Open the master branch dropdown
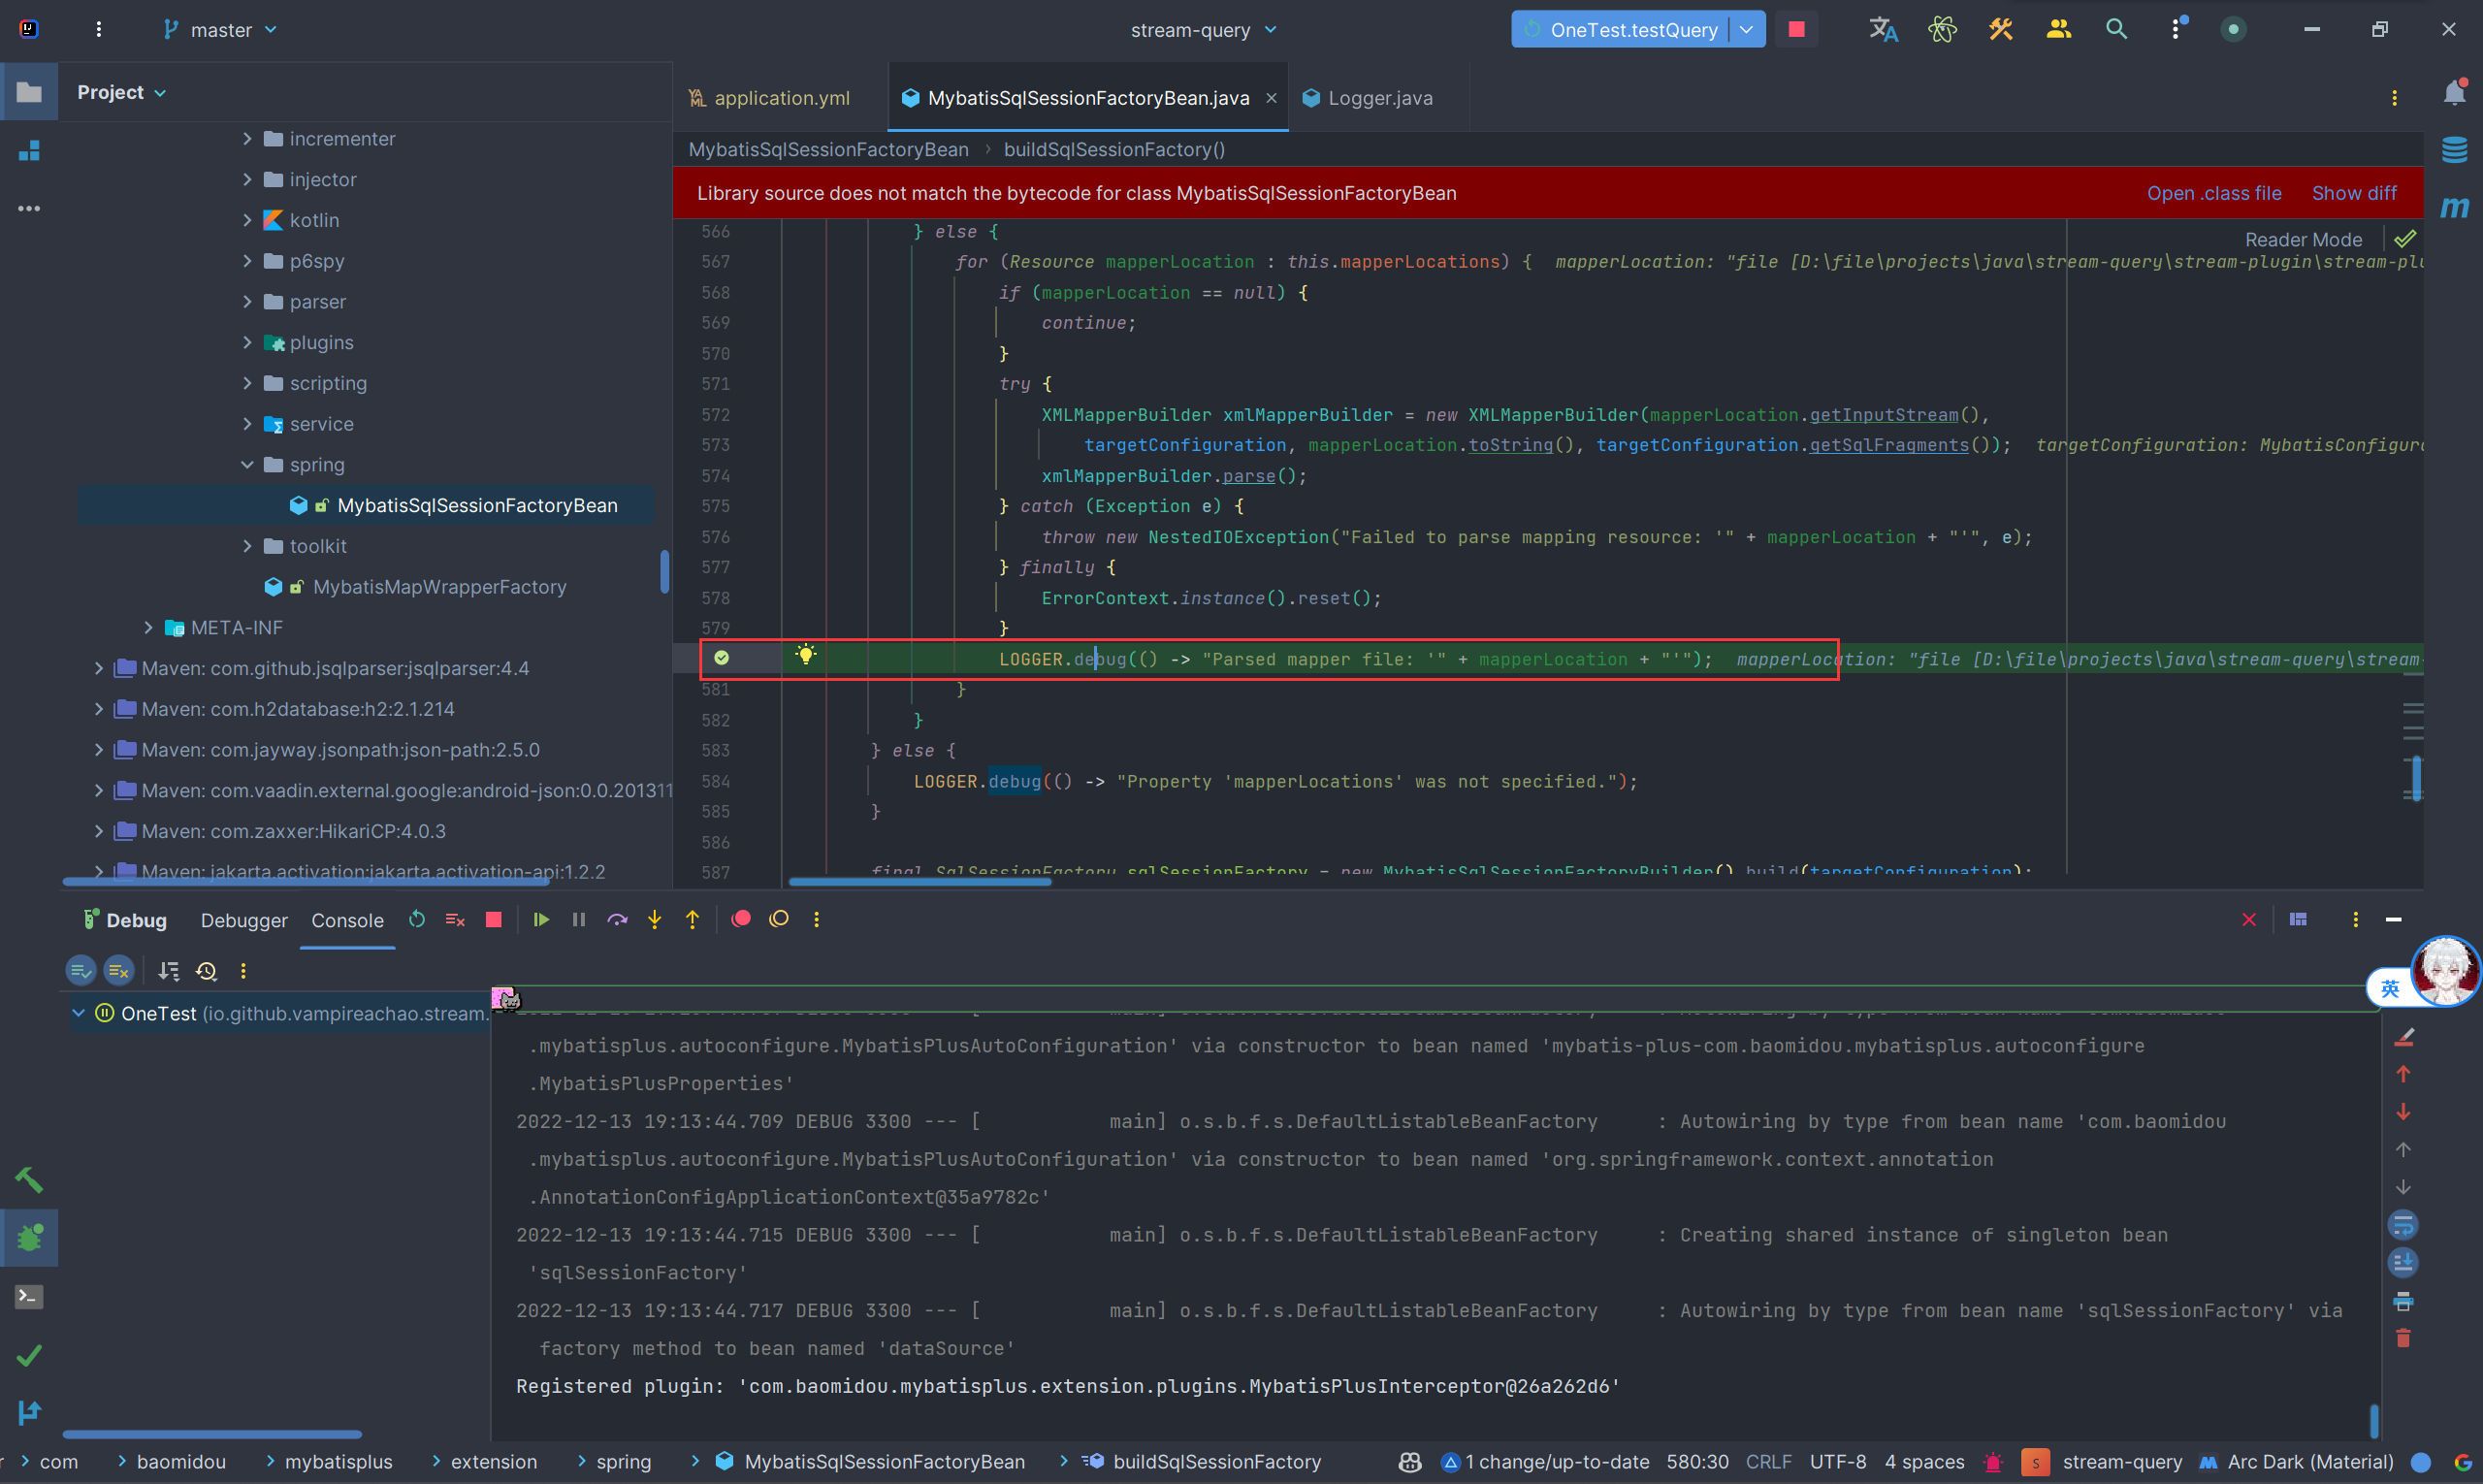The width and height of the screenshot is (2483, 1484). (221, 30)
